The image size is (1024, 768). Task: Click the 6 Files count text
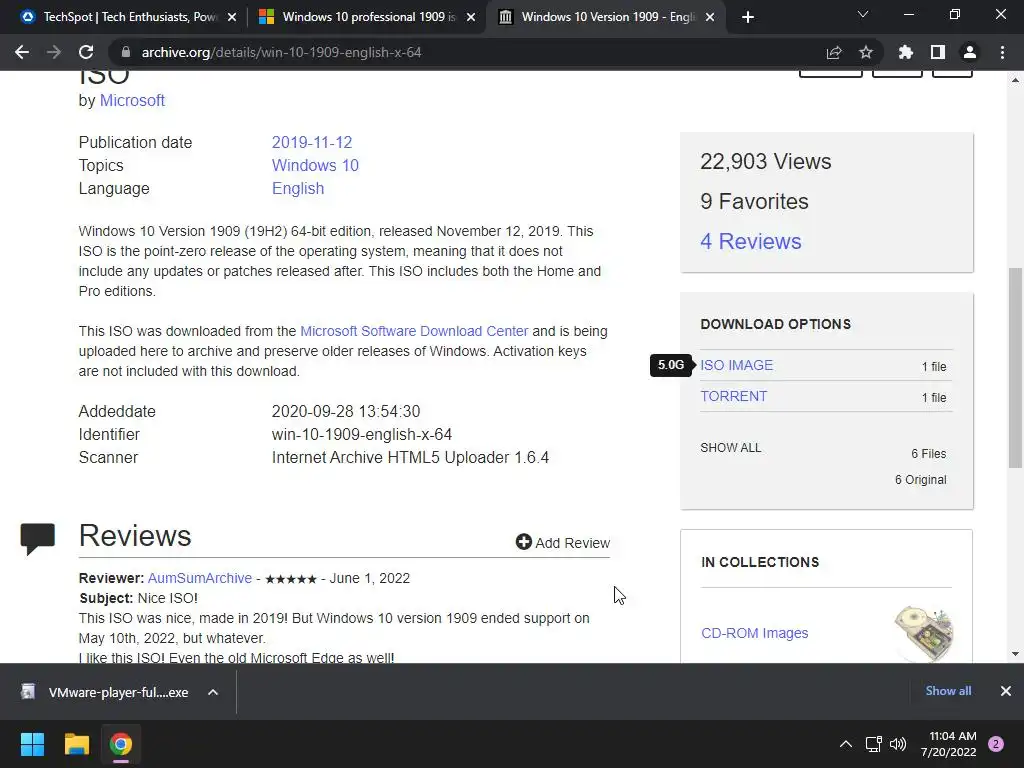[x=929, y=454]
